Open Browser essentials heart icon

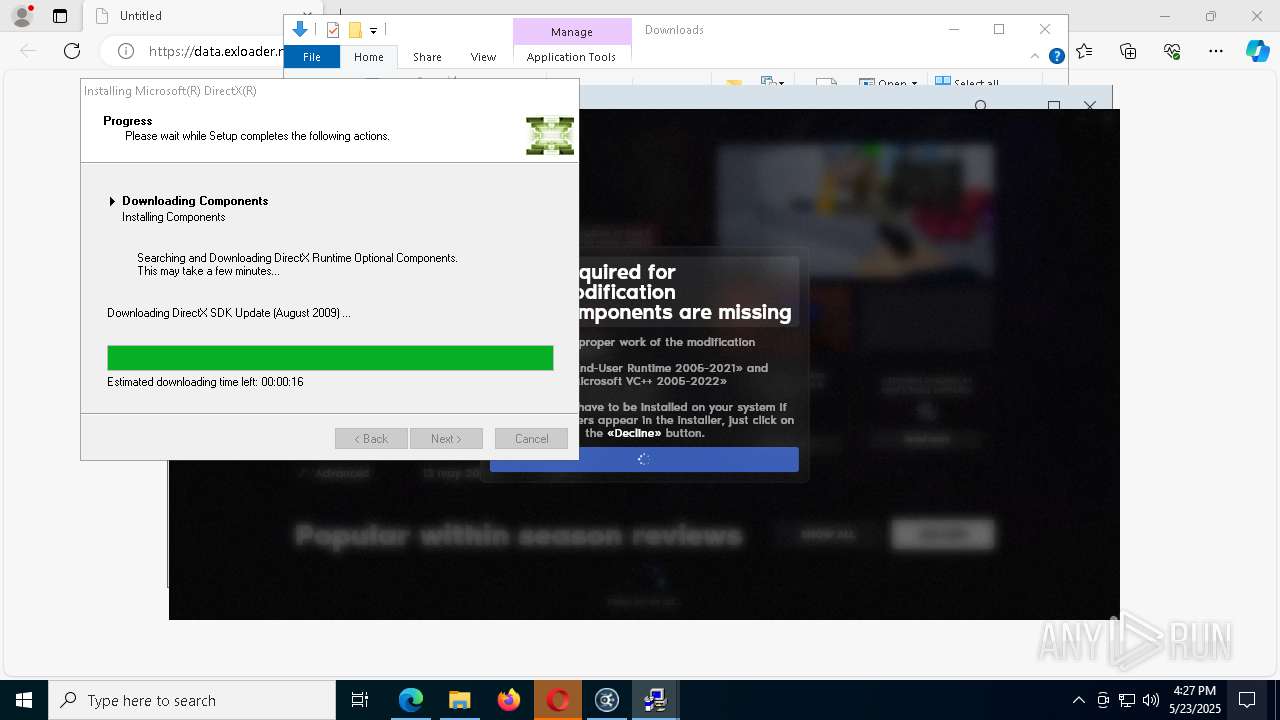tap(1172, 51)
